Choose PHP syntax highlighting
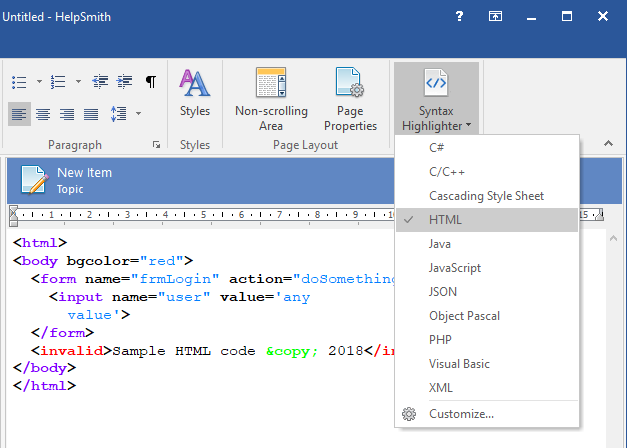This screenshot has width=627, height=448. pyautogui.click(x=487, y=340)
